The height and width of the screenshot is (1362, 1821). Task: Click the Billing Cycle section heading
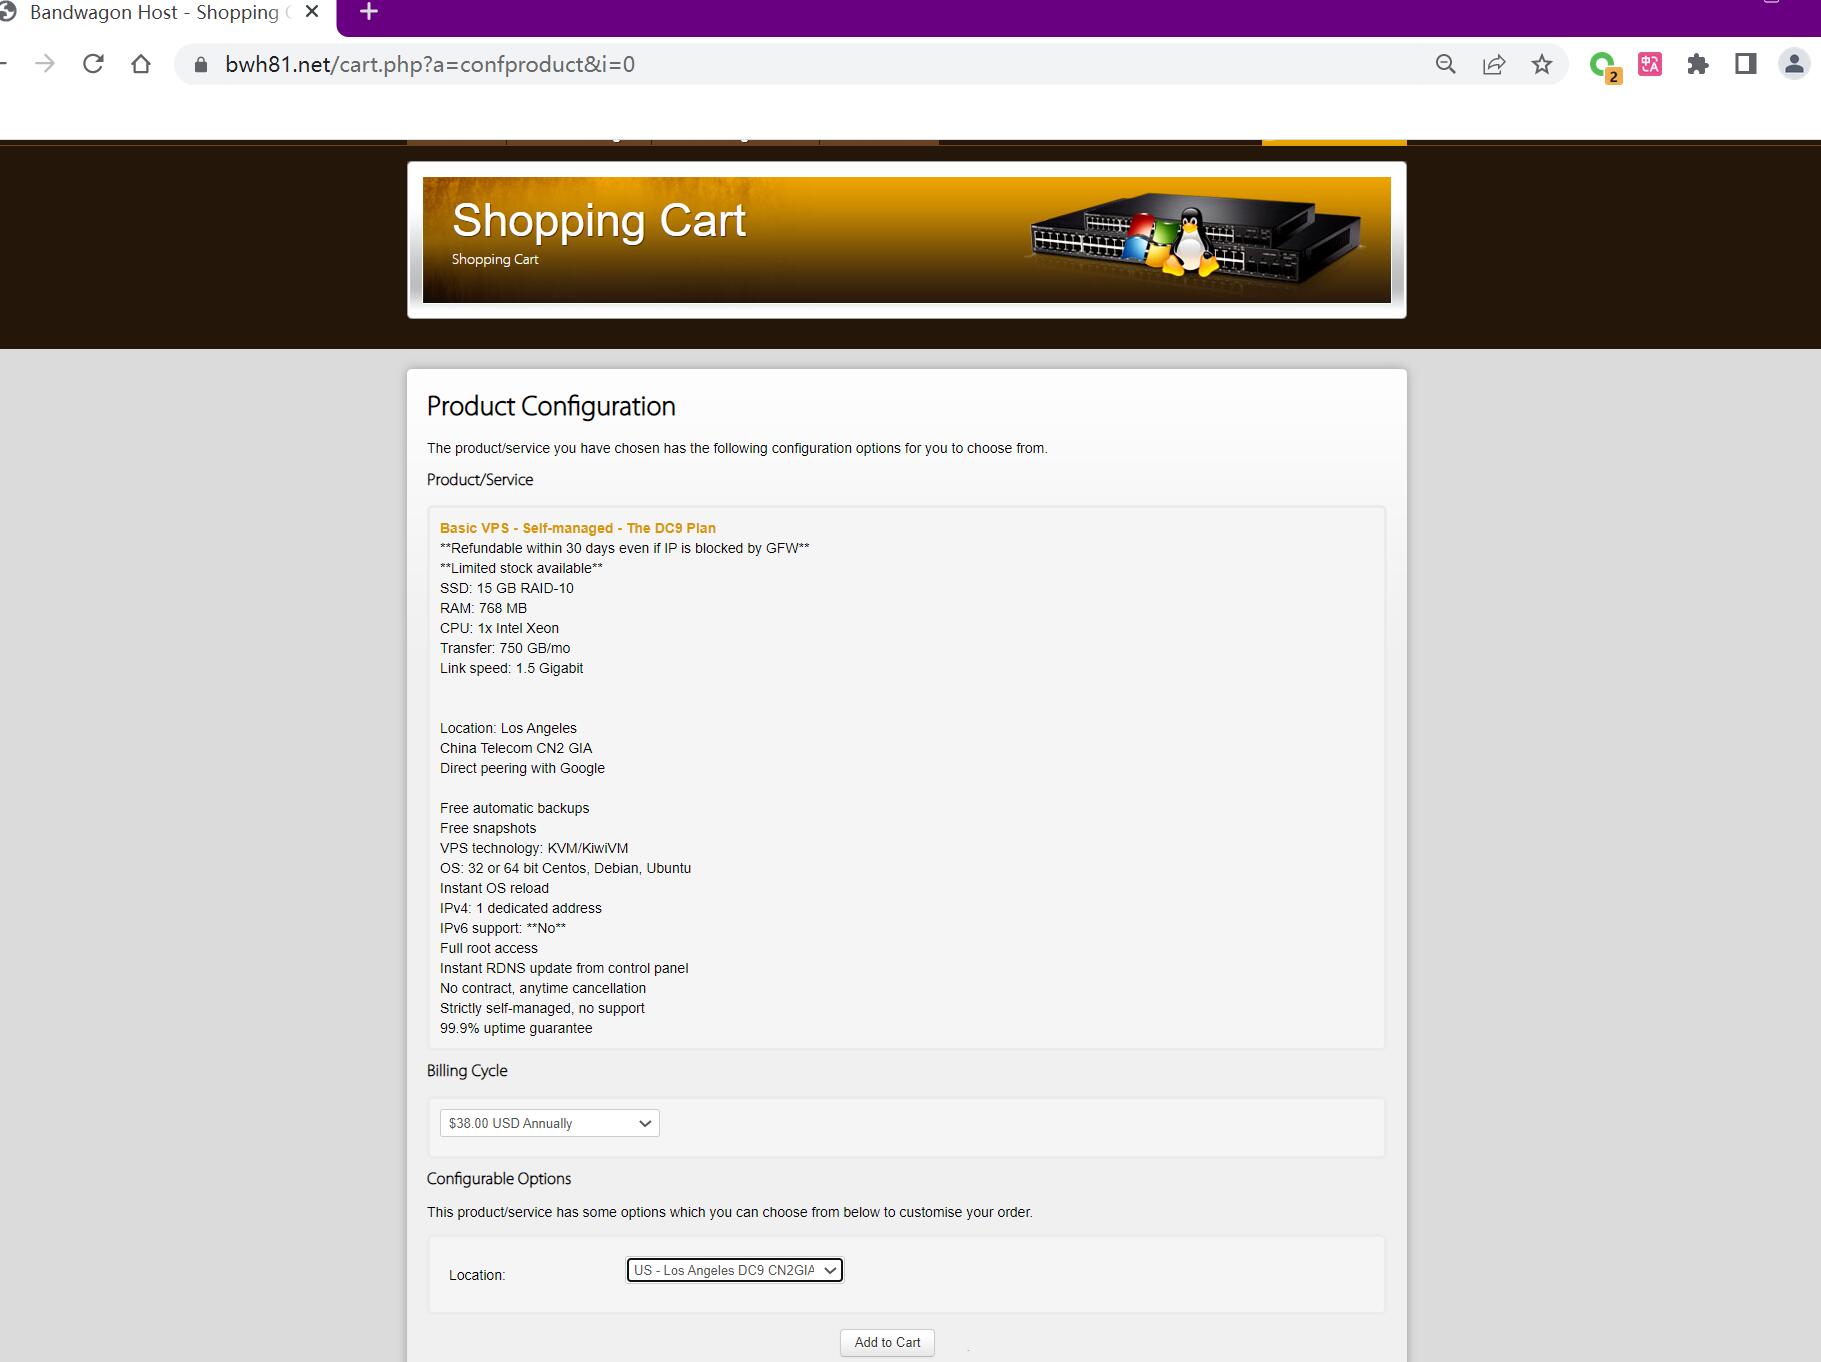click(x=467, y=1071)
